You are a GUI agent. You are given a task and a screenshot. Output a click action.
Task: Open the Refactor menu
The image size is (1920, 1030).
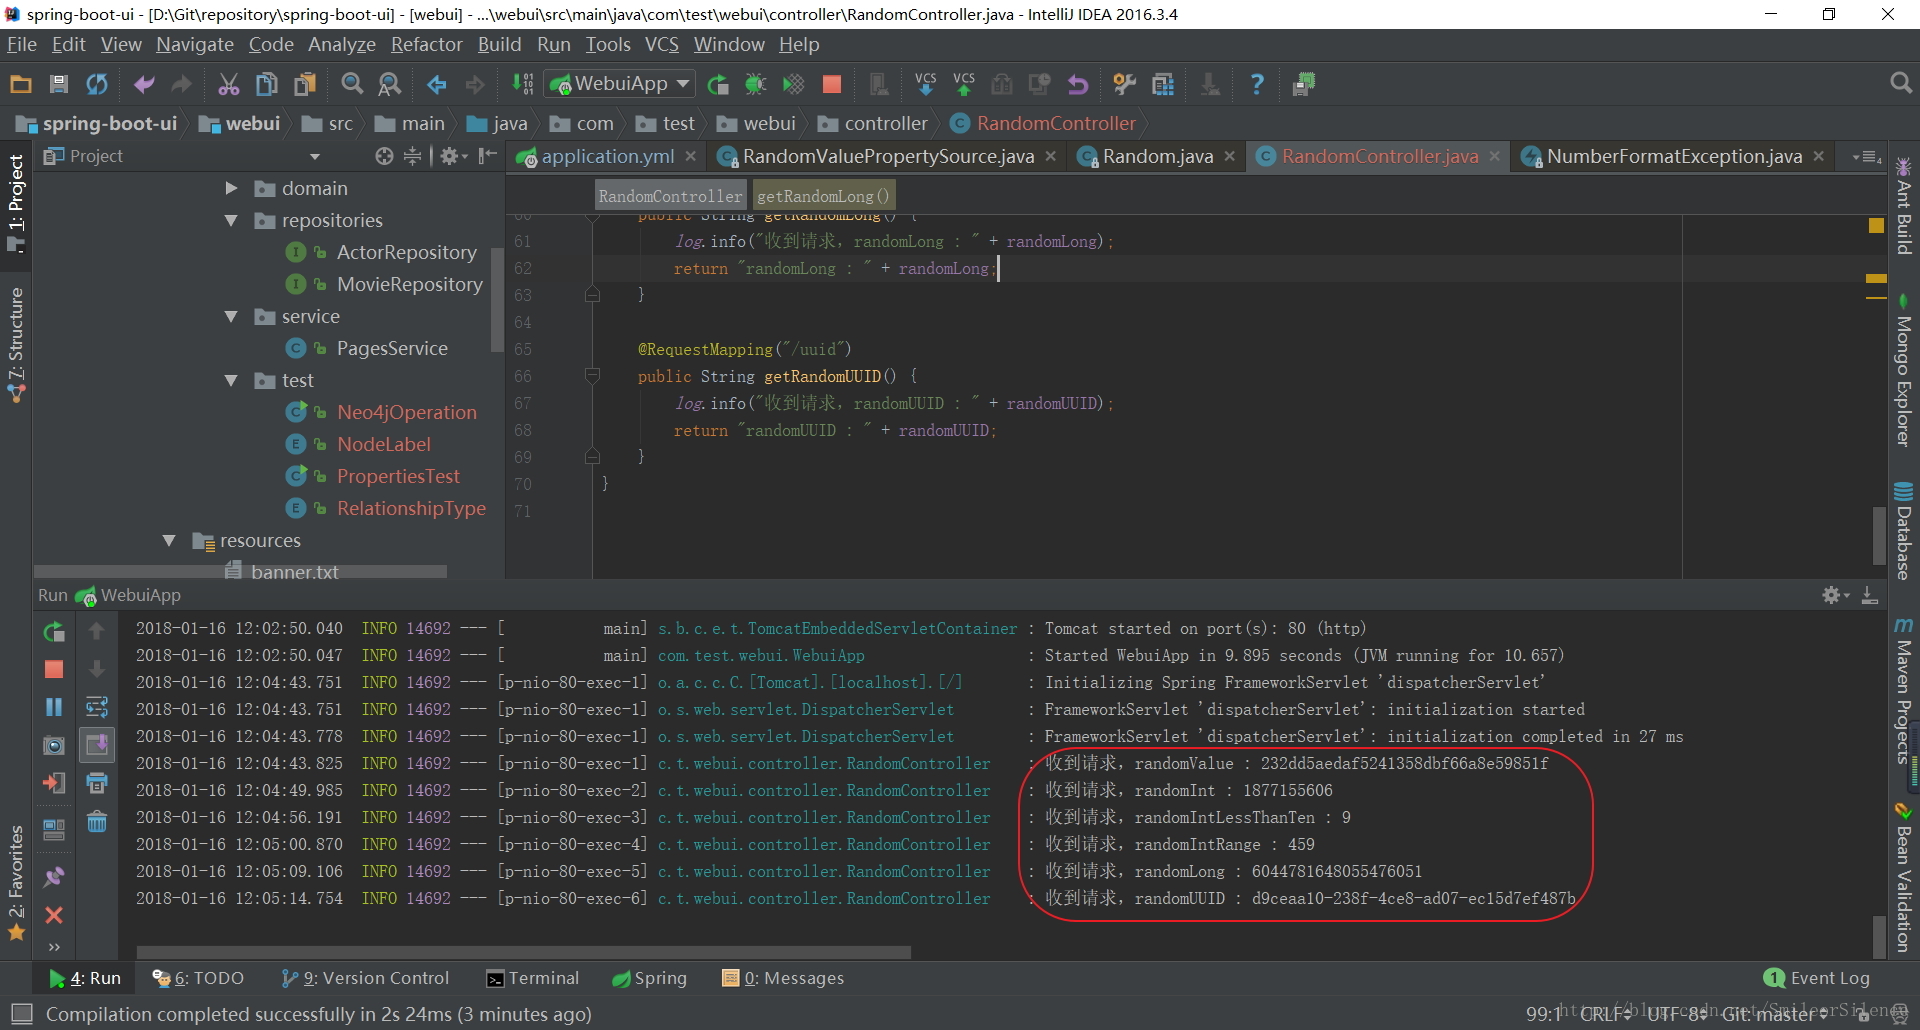(427, 44)
